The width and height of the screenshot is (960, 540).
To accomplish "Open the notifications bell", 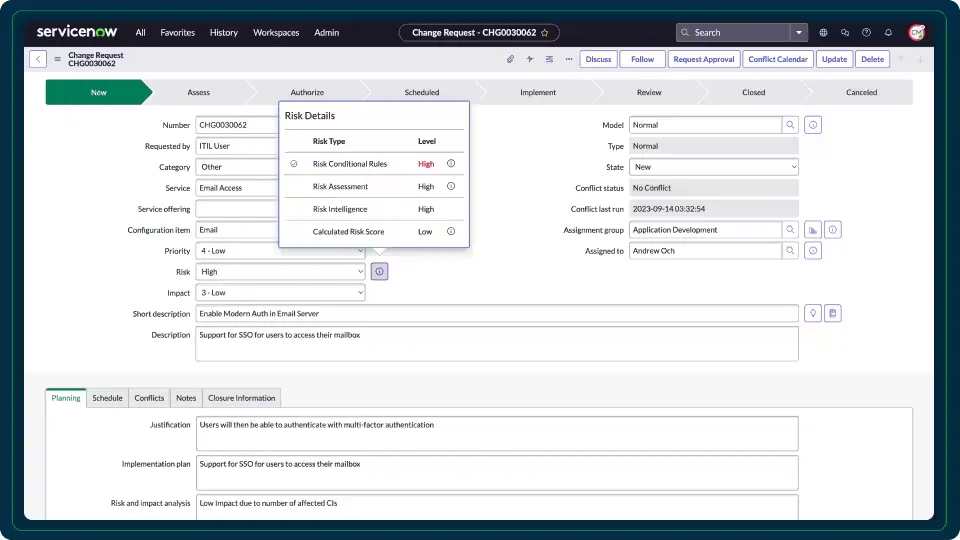I will [888, 32].
